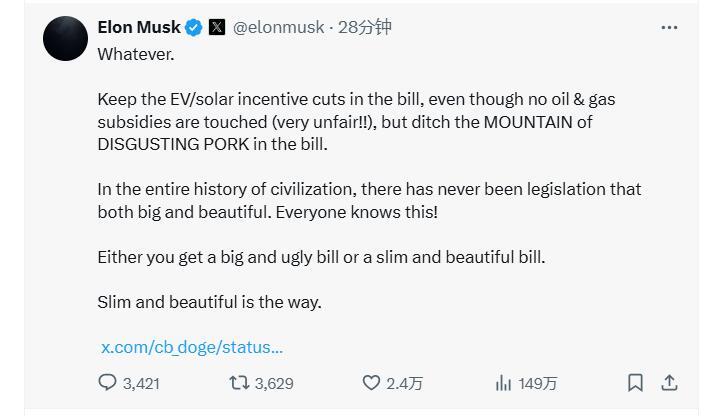Click the 2.4万 likes count
The width and height of the screenshot is (712, 416).
404,384
